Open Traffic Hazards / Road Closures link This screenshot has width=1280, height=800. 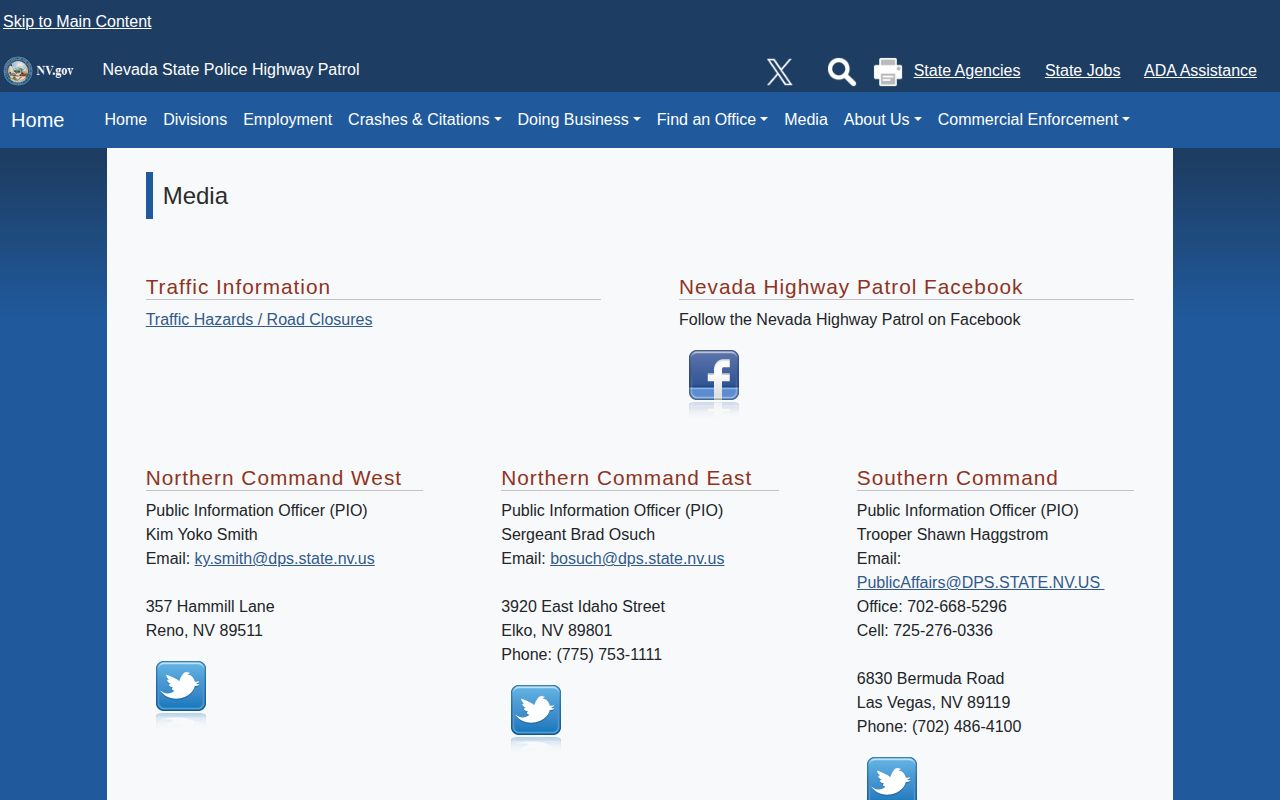[259, 319]
